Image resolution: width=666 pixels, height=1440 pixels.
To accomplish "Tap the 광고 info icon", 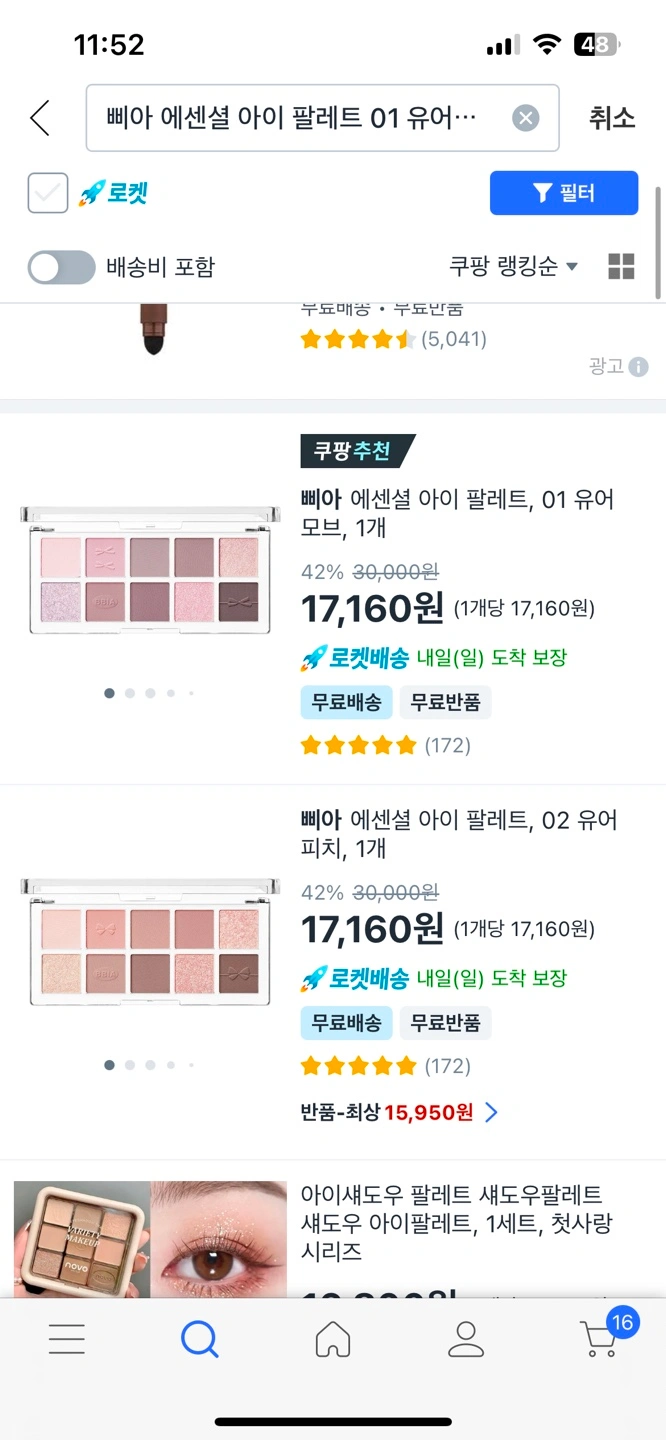I will (x=638, y=366).
